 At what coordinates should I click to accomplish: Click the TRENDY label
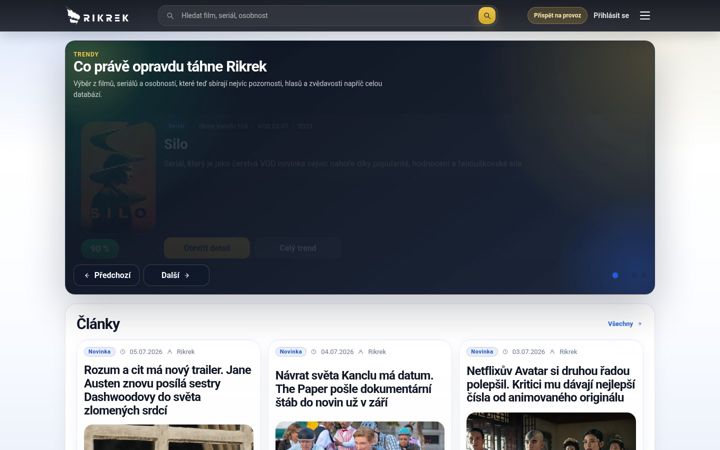[x=86, y=54]
